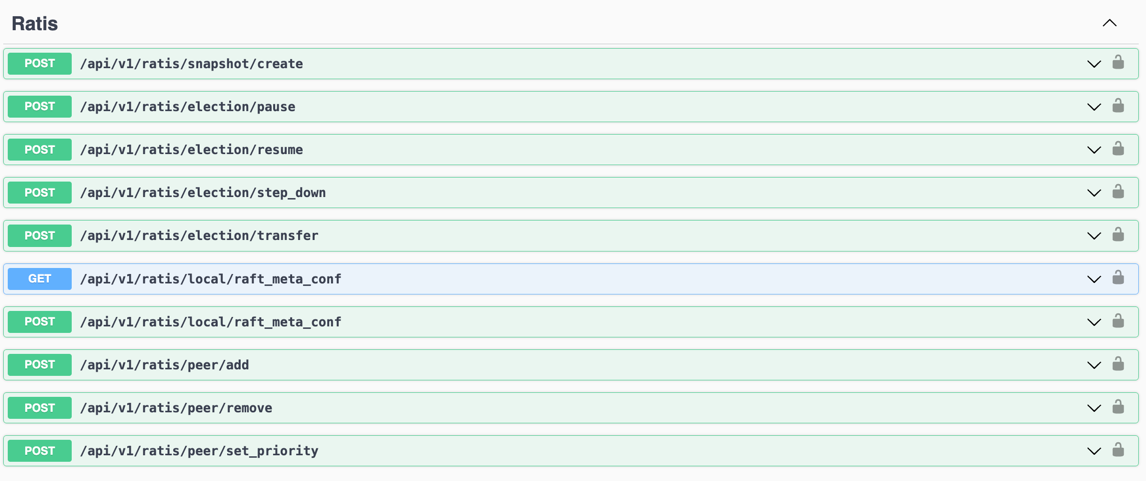This screenshot has height=481, width=1146.
Task: Click the authorization lock for election/resume
Action: pos(1118,149)
